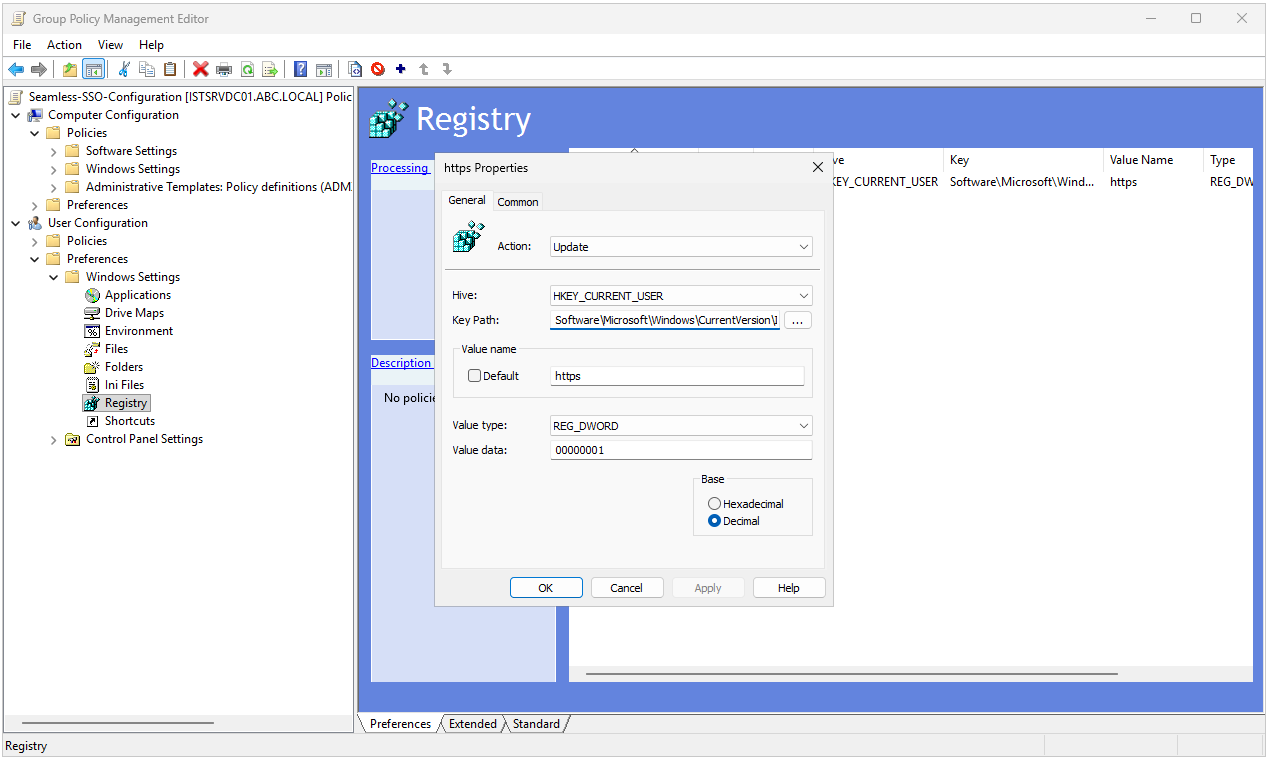Click the Print icon in toolbar
Image resolution: width=1268 pixels, height=758 pixels.
point(224,69)
